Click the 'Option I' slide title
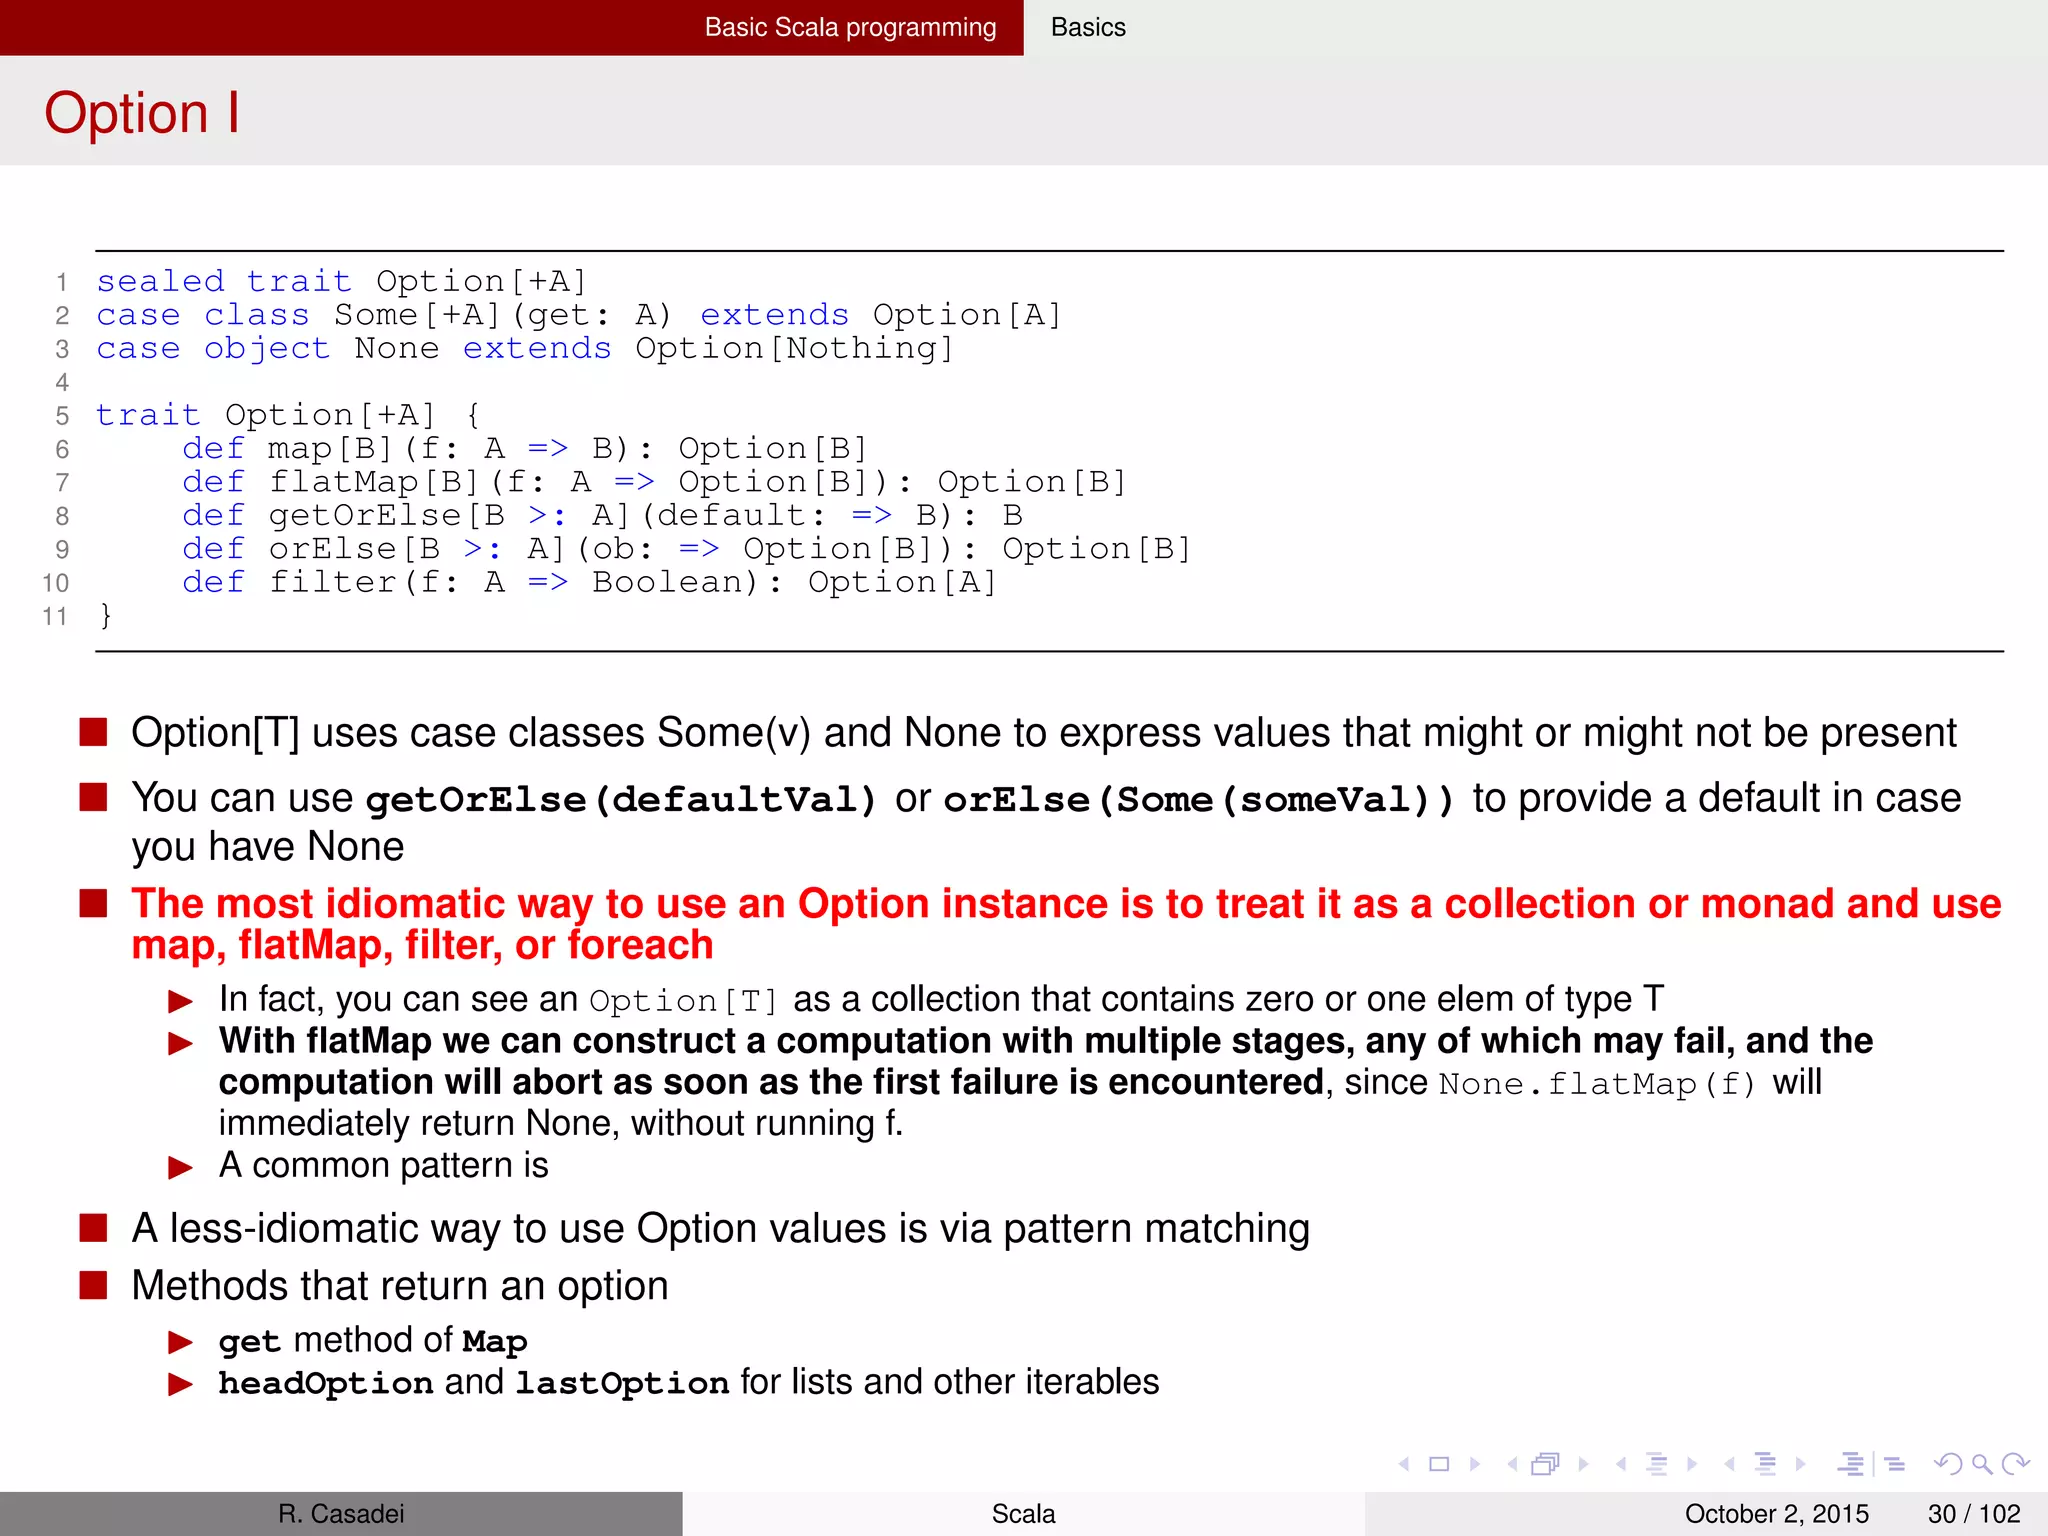Viewport: 2048px width, 1536px height. point(142,112)
